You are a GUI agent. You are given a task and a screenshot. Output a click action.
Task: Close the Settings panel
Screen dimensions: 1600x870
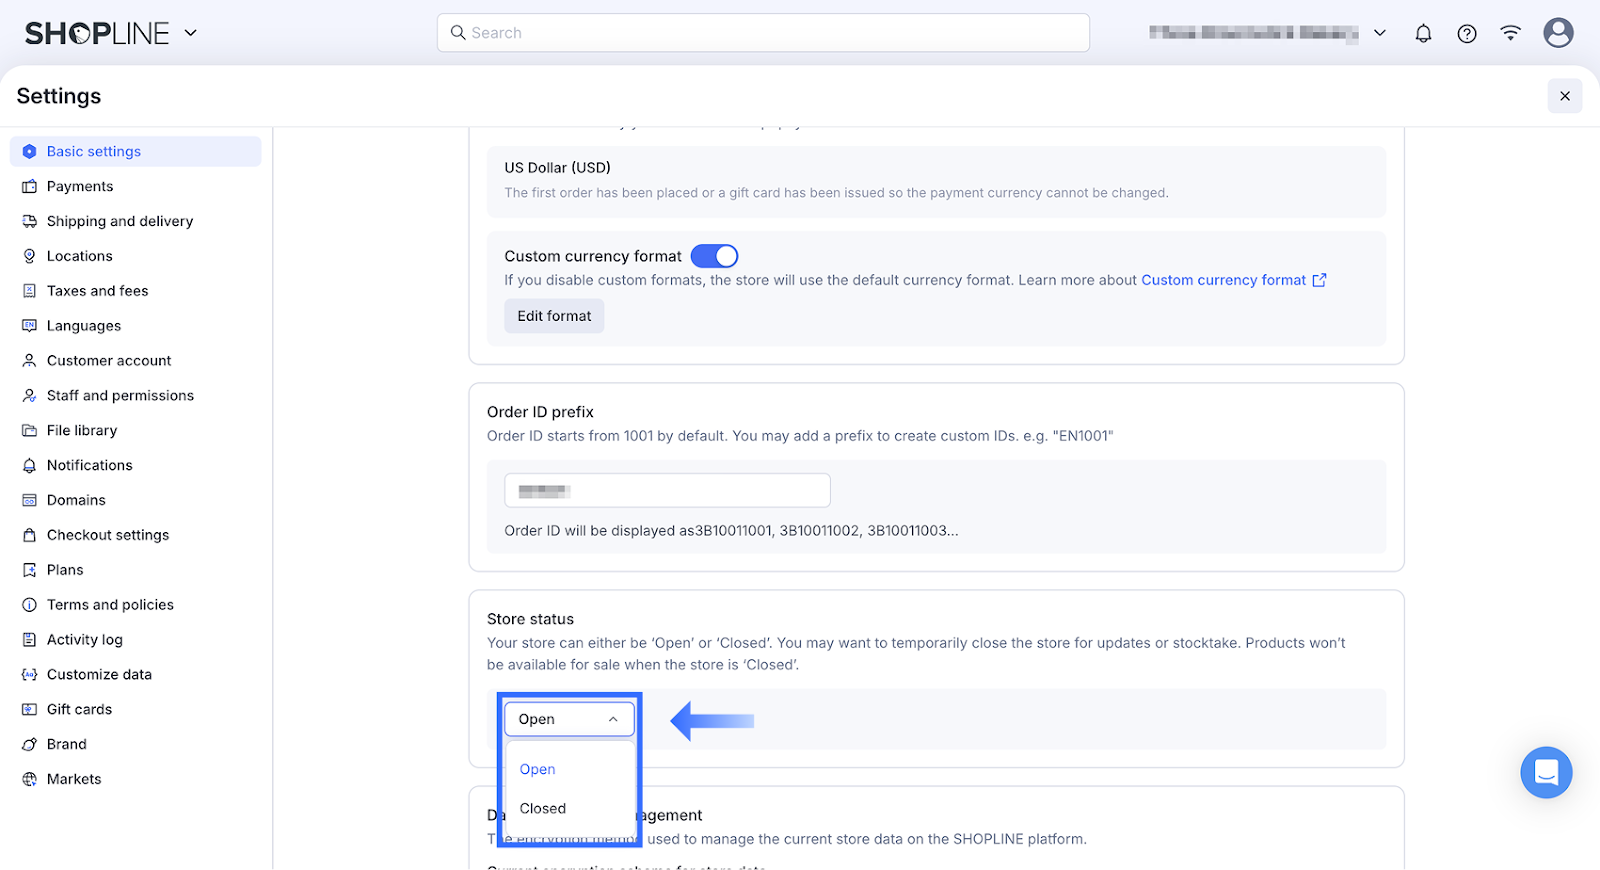pyautogui.click(x=1565, y=96)
